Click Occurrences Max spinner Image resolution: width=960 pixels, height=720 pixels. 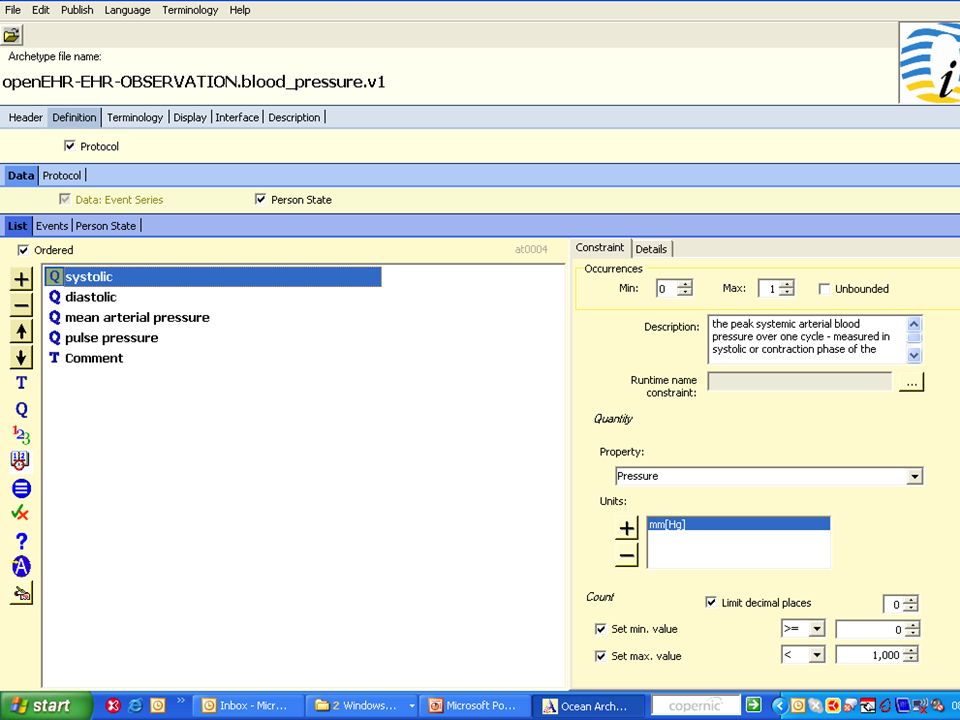point(787,288)
